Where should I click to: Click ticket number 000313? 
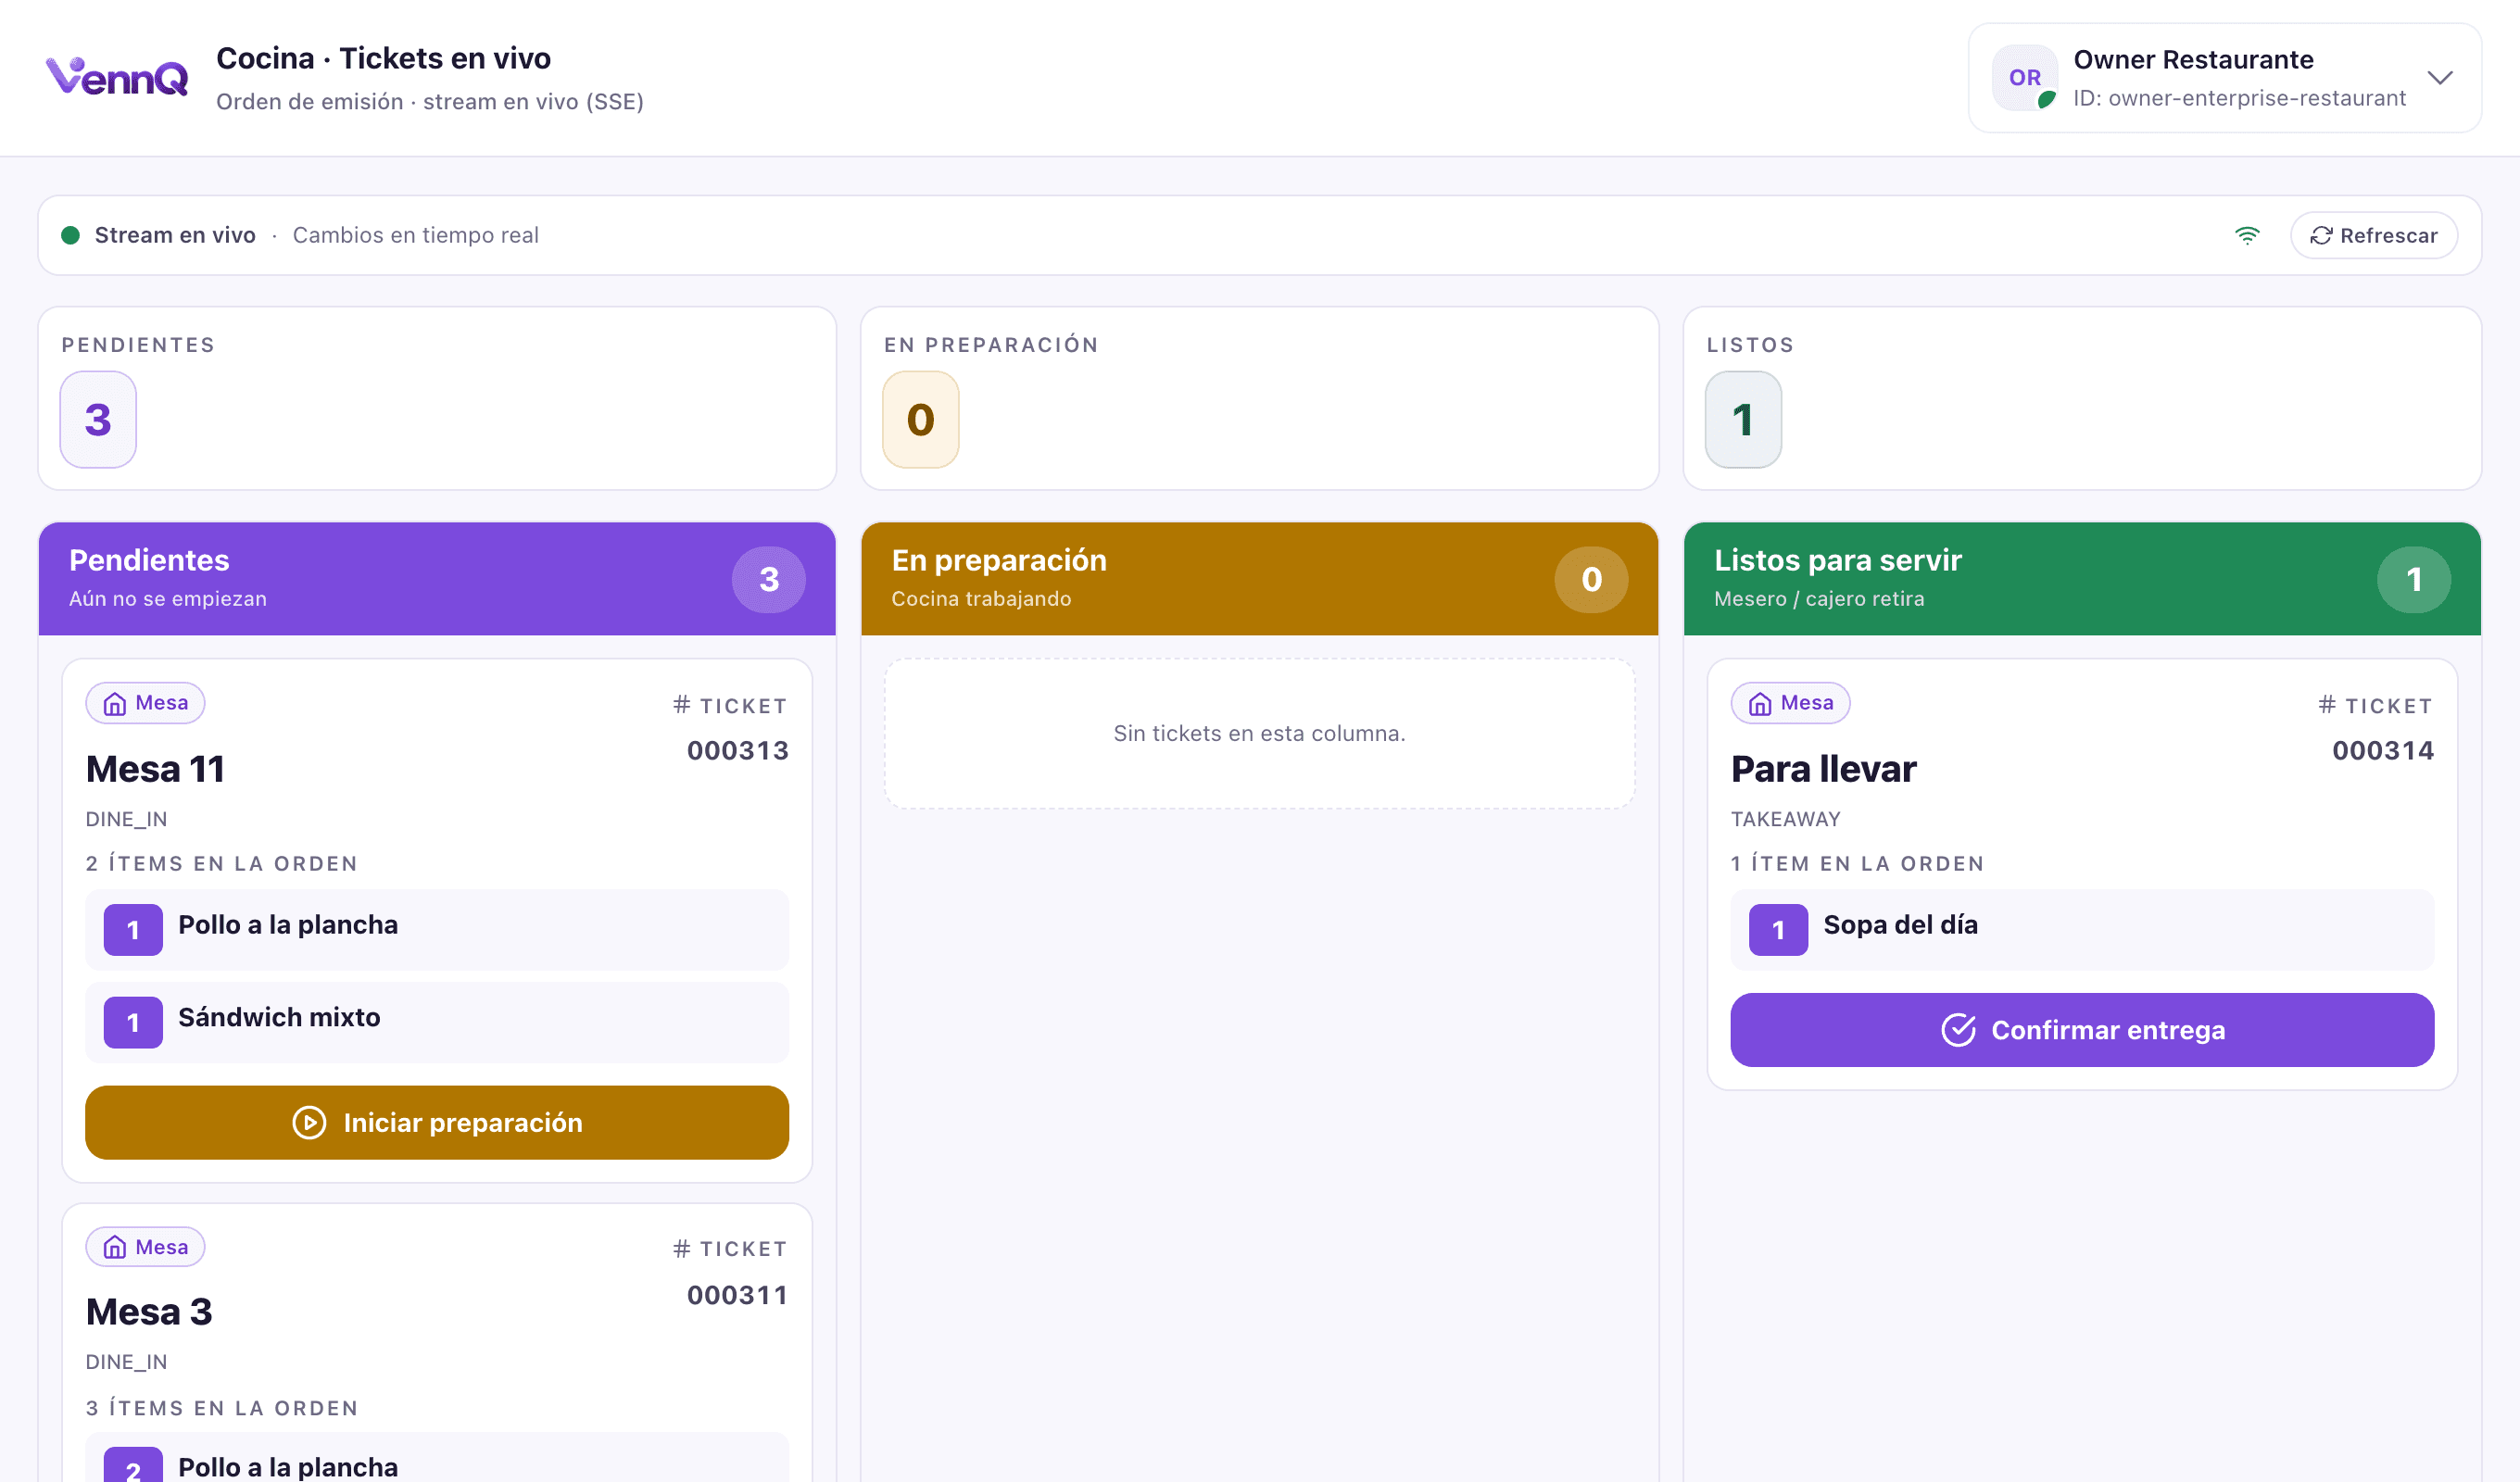737,750
